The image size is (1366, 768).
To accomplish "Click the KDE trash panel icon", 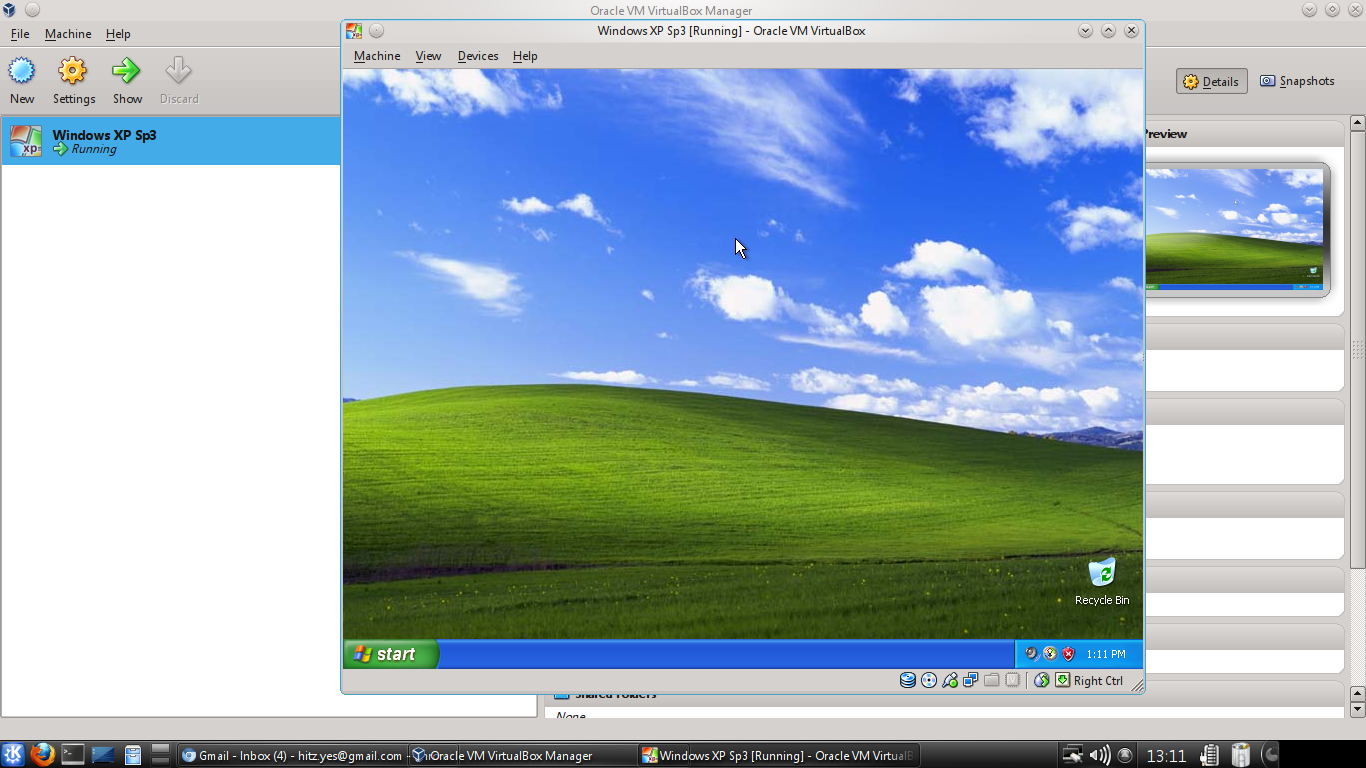I will (1241, 755).
